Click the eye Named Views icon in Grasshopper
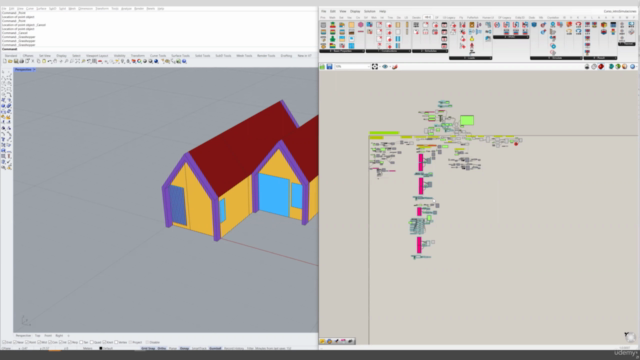This screenshot has width=640, height=360. tap(384, 67)
